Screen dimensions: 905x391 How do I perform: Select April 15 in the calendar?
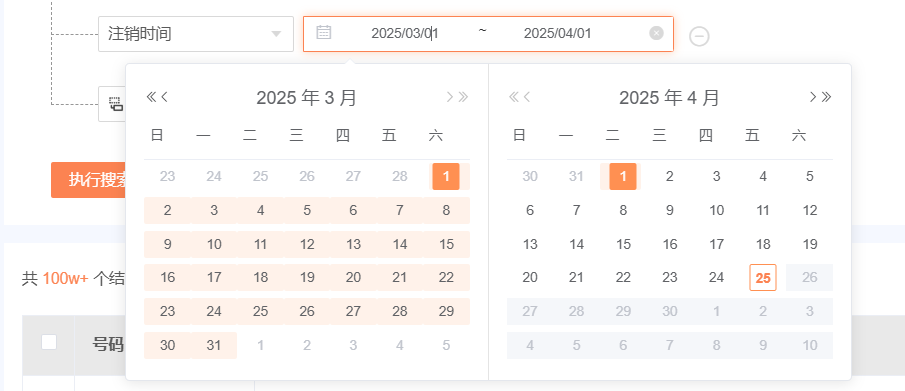[623, 244]
